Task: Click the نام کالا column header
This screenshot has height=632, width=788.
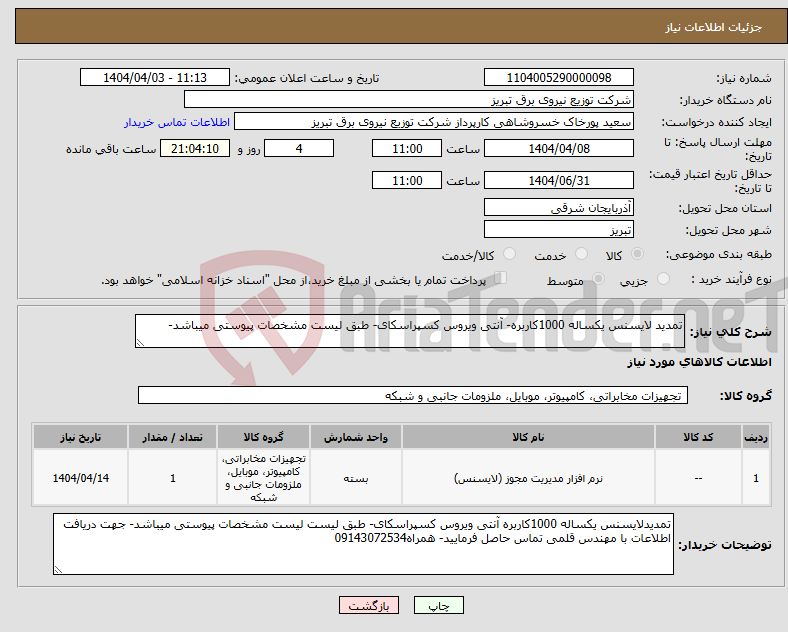Action: [x=528, y=437]
